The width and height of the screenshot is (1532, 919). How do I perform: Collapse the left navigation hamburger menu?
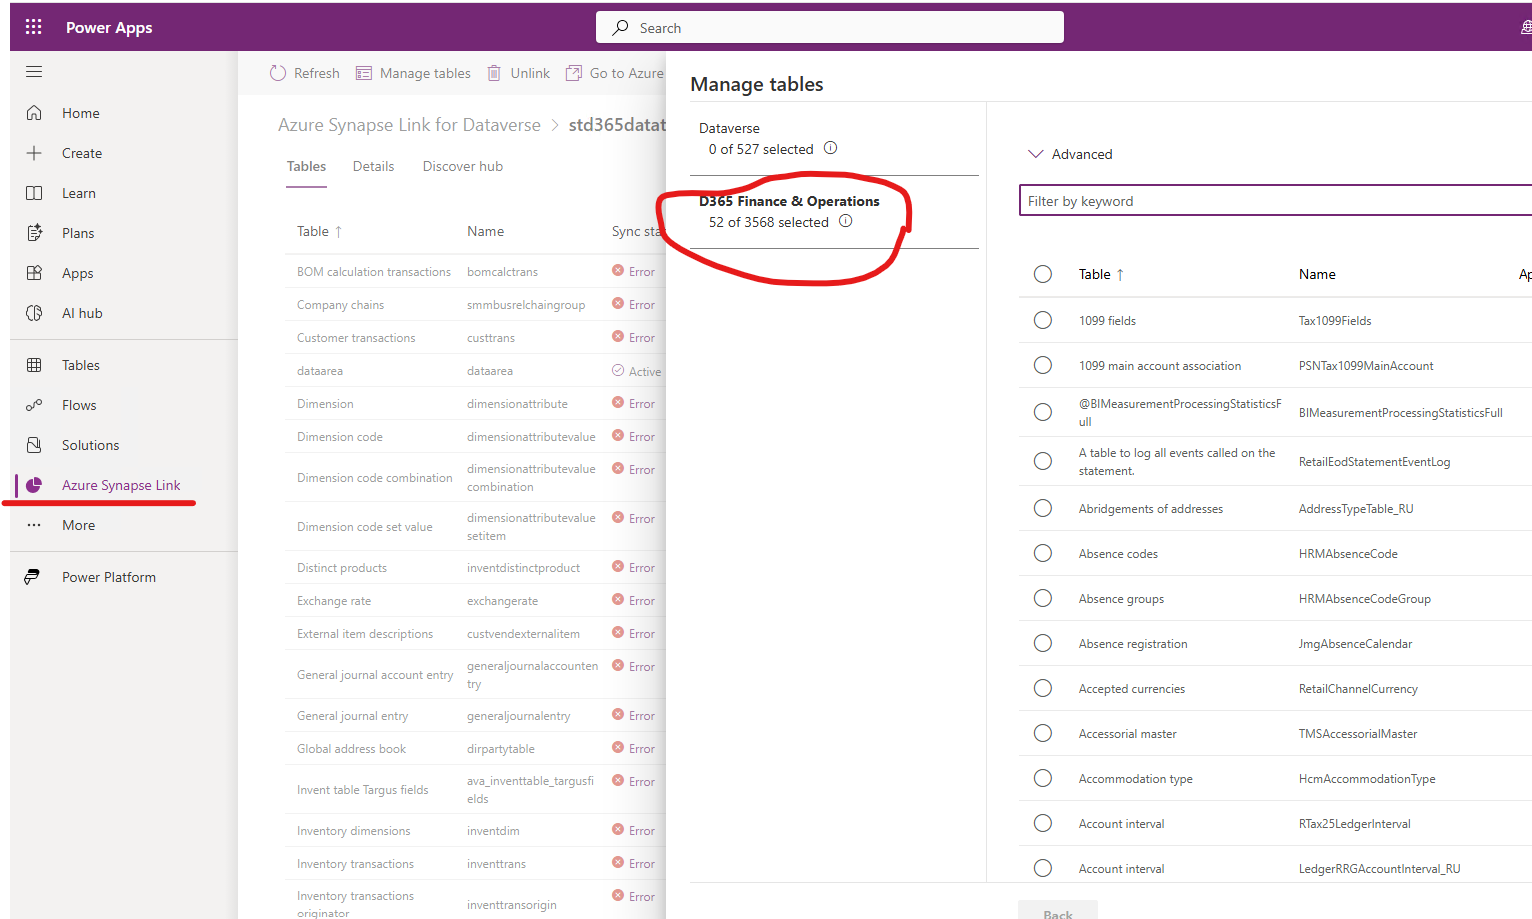[34, 72]
